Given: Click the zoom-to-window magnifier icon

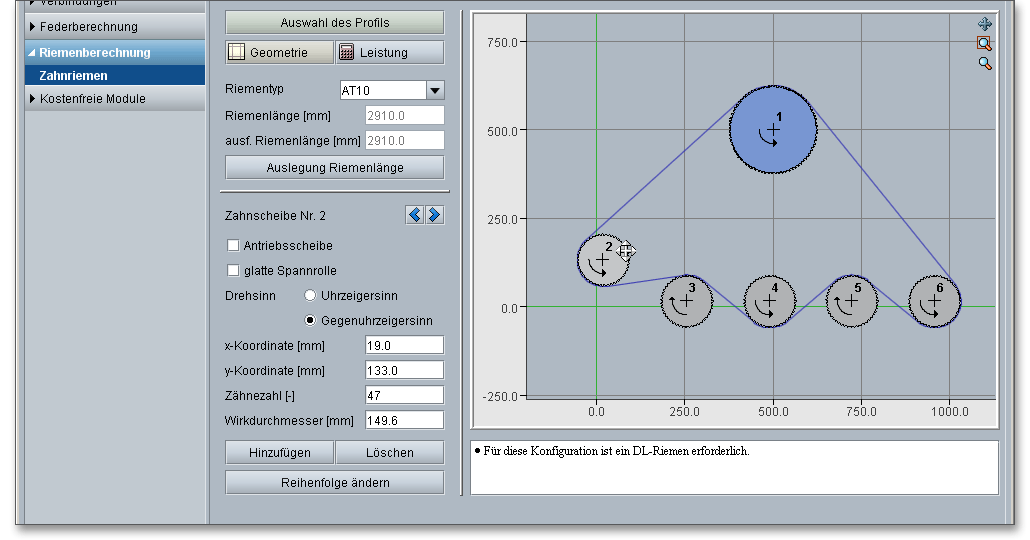Looking at the screenshot, I should pos(985,43).
